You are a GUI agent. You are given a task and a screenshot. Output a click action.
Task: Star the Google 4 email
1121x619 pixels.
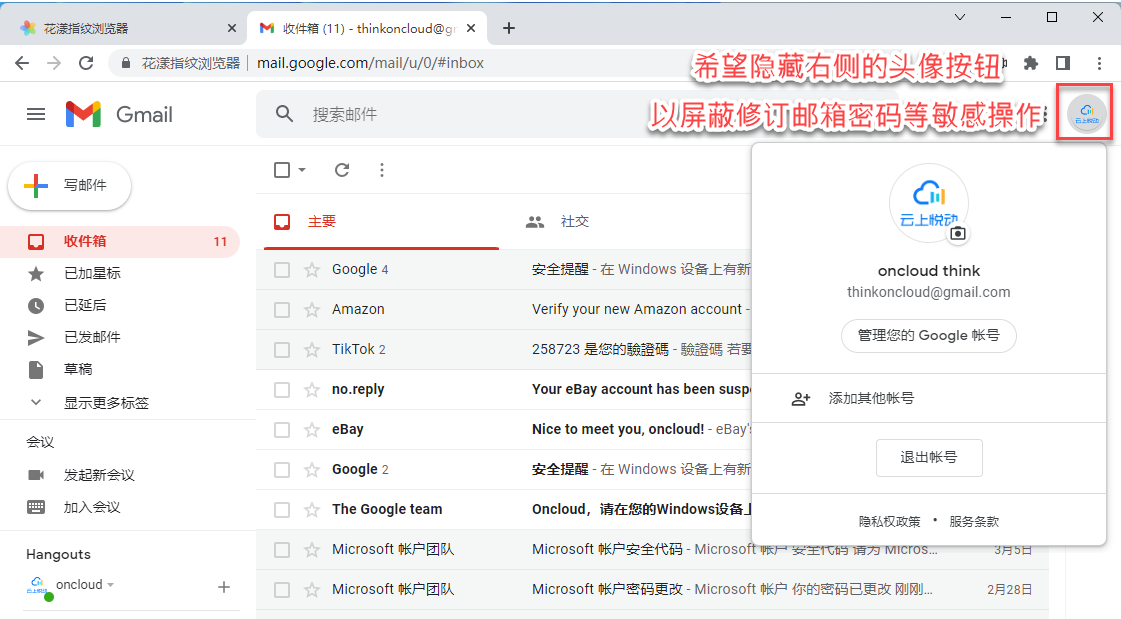pos(312,269)
